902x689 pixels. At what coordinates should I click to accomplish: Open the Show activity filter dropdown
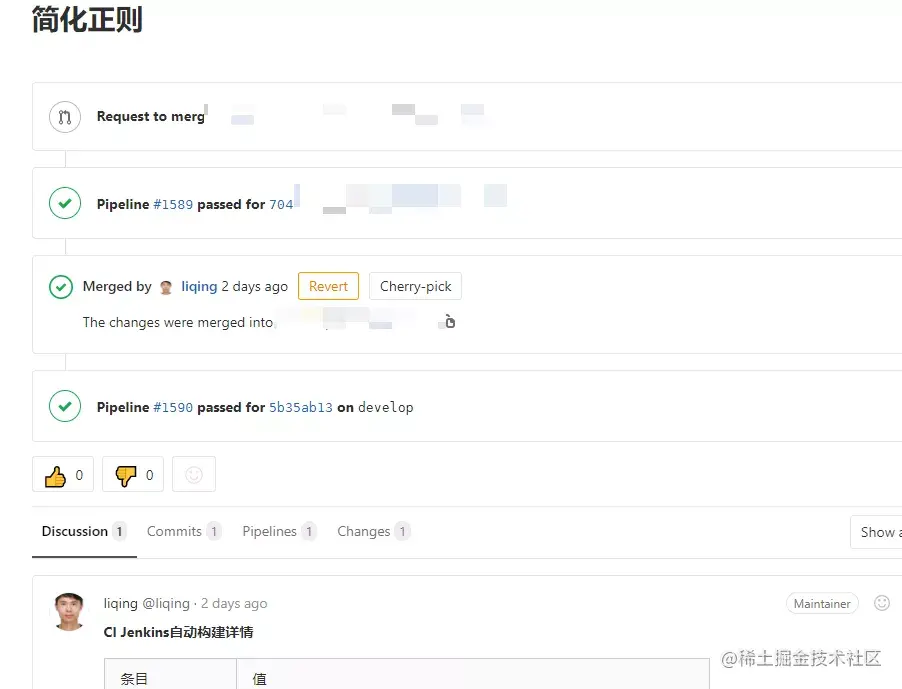coord(877,532)
